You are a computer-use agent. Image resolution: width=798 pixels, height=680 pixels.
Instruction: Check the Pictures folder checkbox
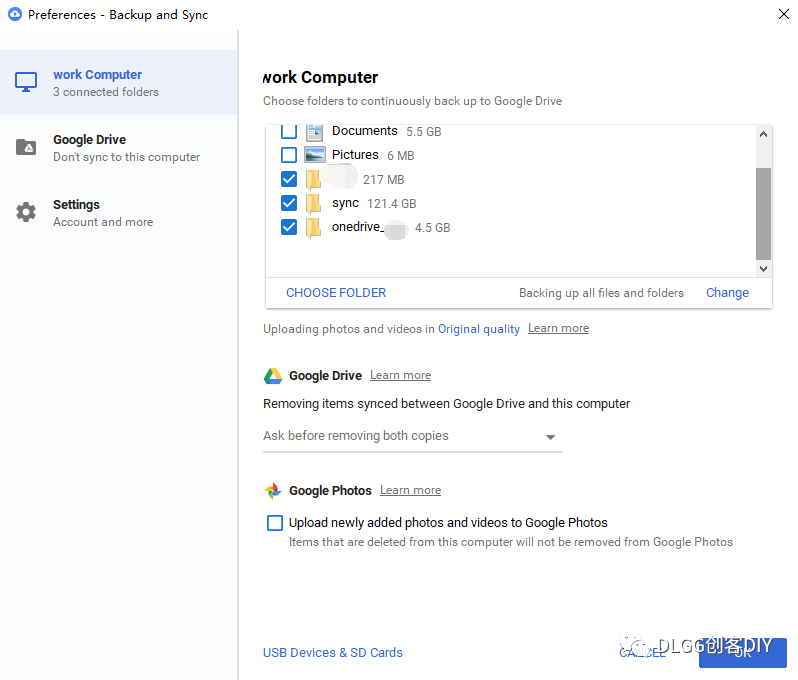point(289,155)
